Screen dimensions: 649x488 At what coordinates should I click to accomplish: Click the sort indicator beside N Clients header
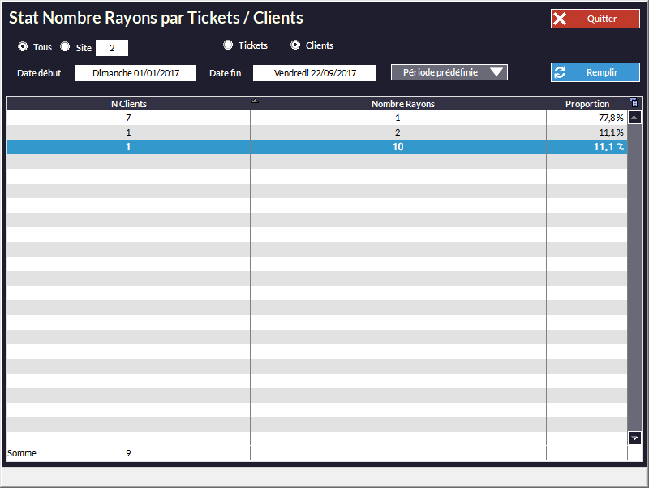[254, 102]
